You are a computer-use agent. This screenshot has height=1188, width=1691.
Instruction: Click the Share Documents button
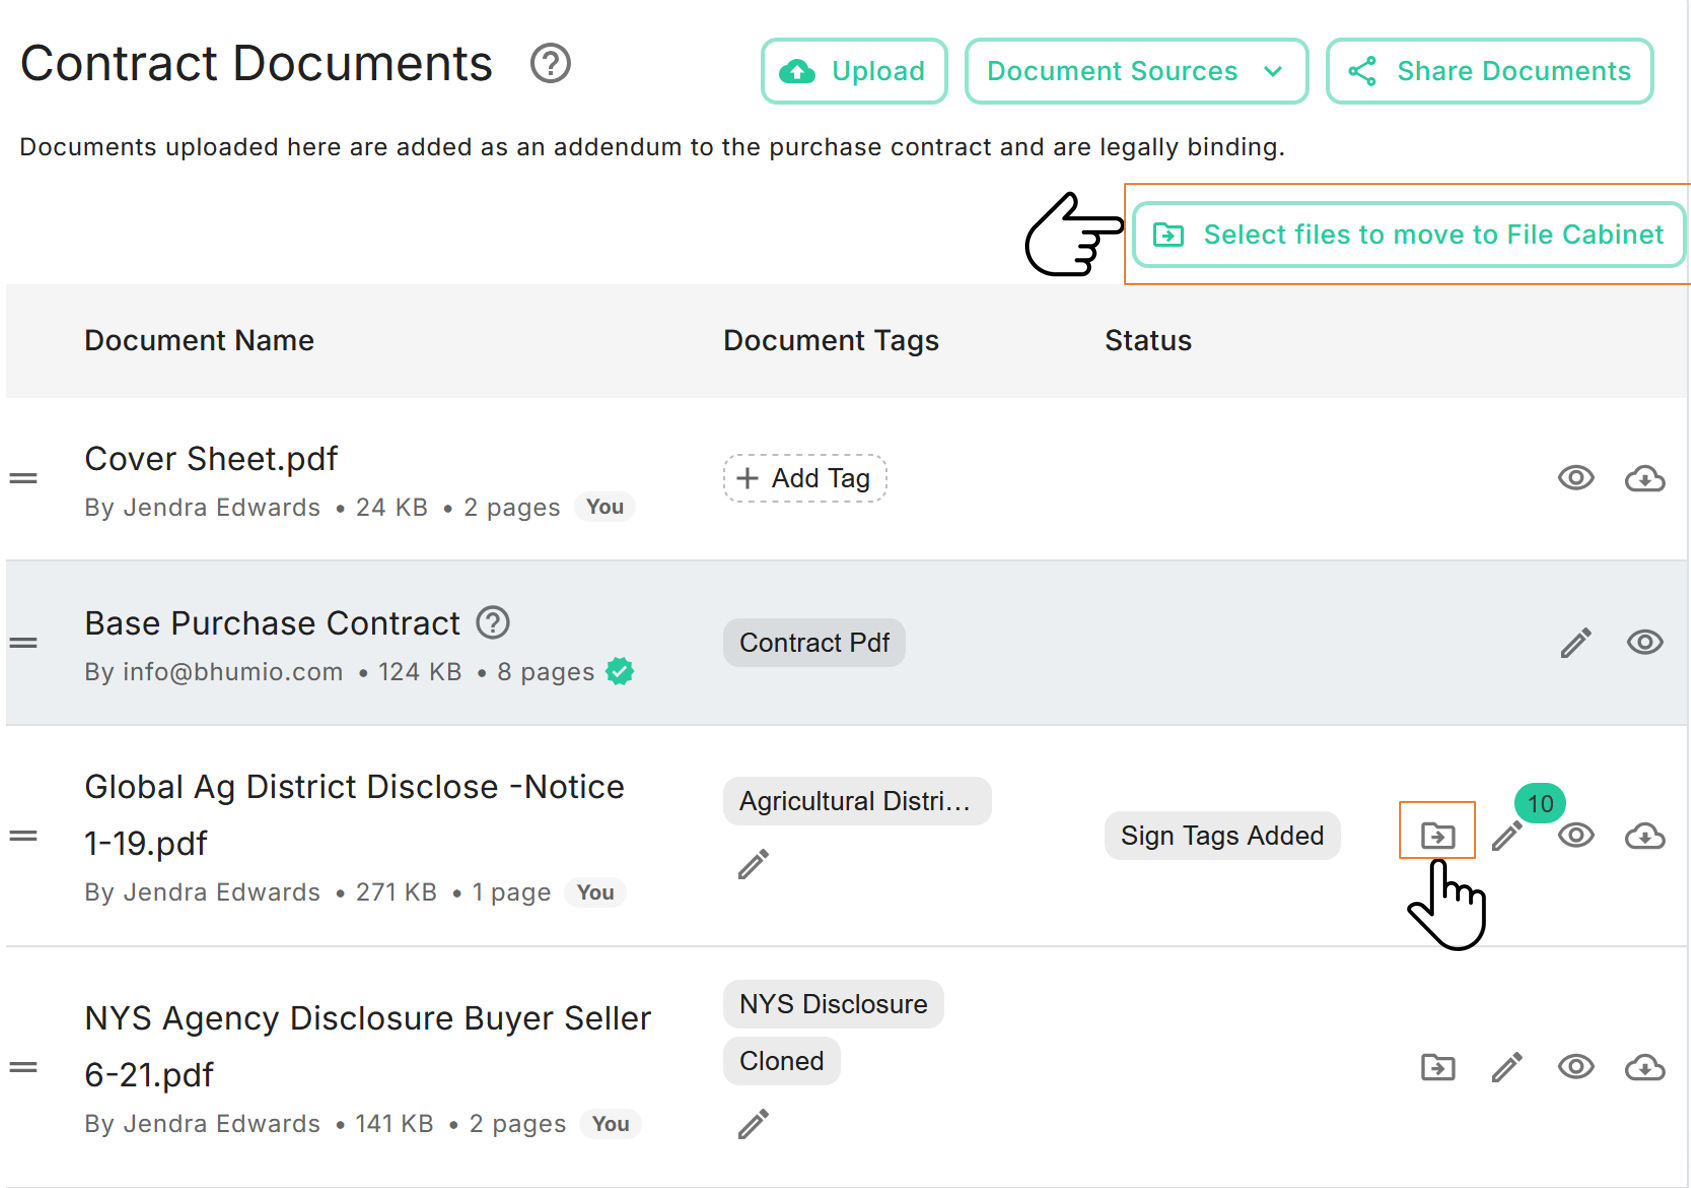(1489, 71)
